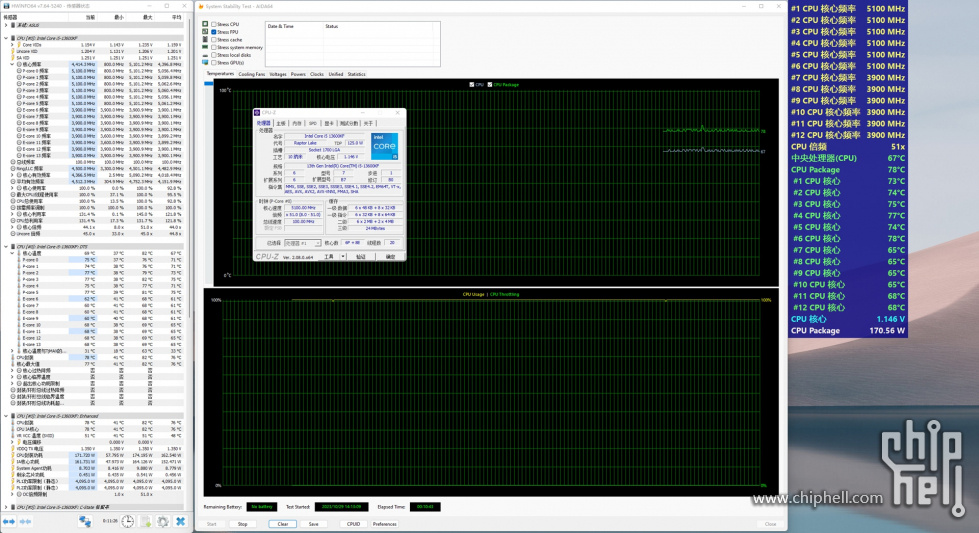Collapse CPU Intel Core i5-13600KF sensor group
The height and width of the screenshot is (533, 979).
[6, 38]
